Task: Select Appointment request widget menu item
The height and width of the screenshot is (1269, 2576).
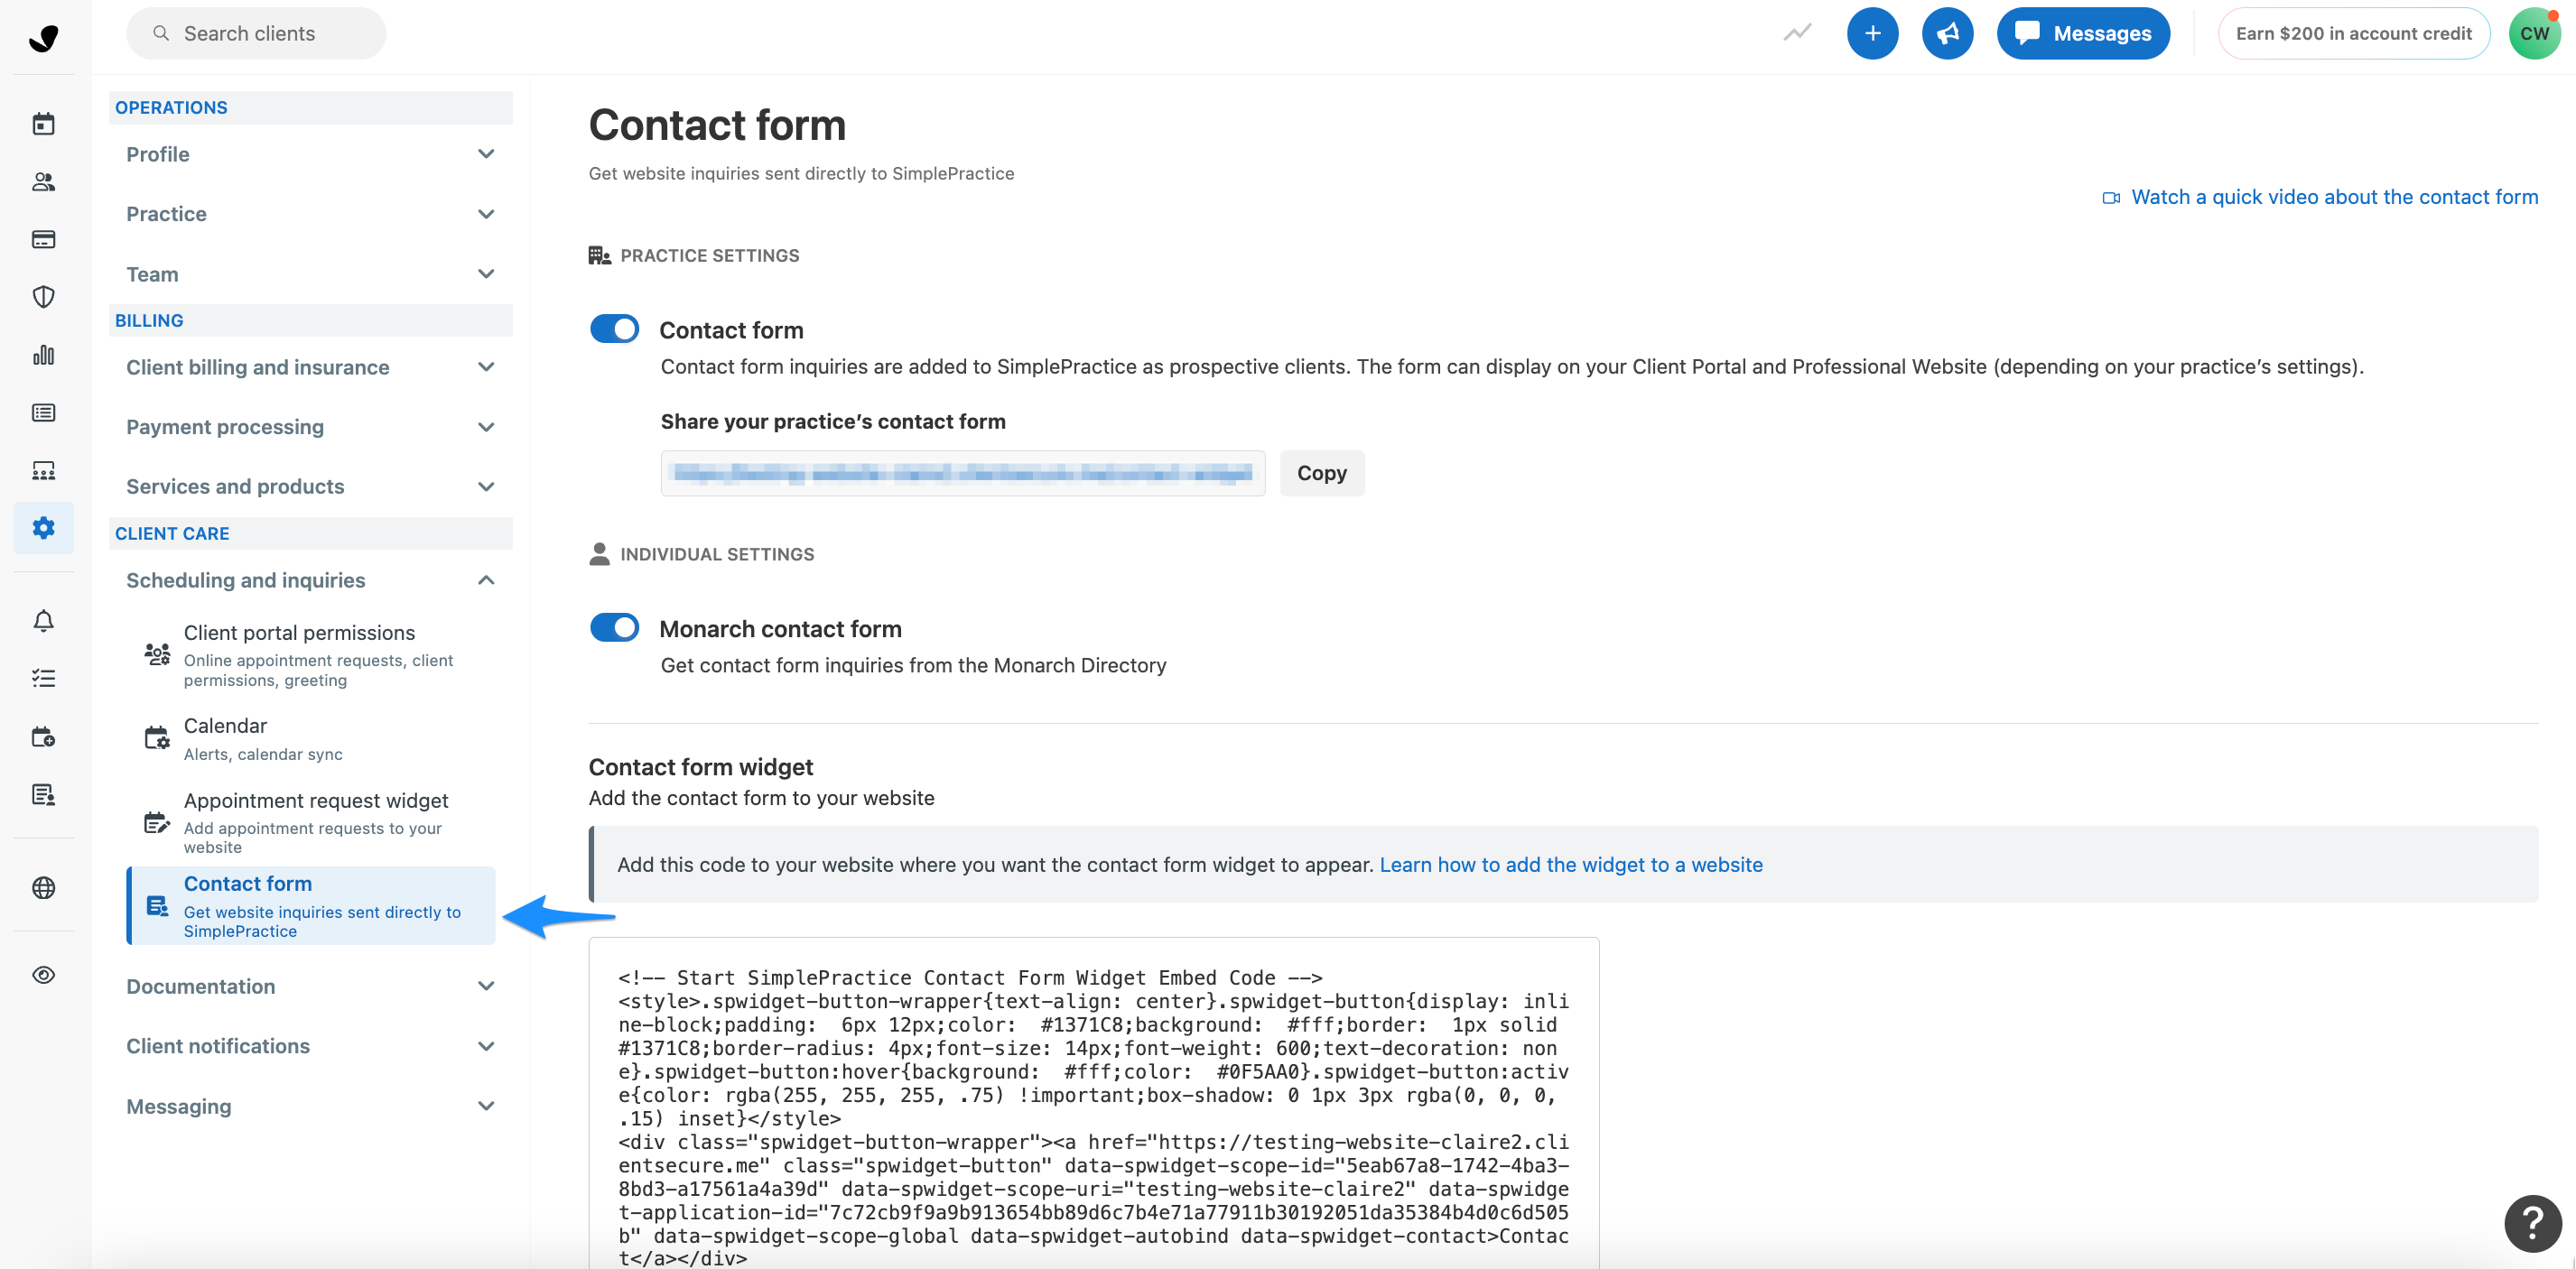Action: [x=316, y=801]
